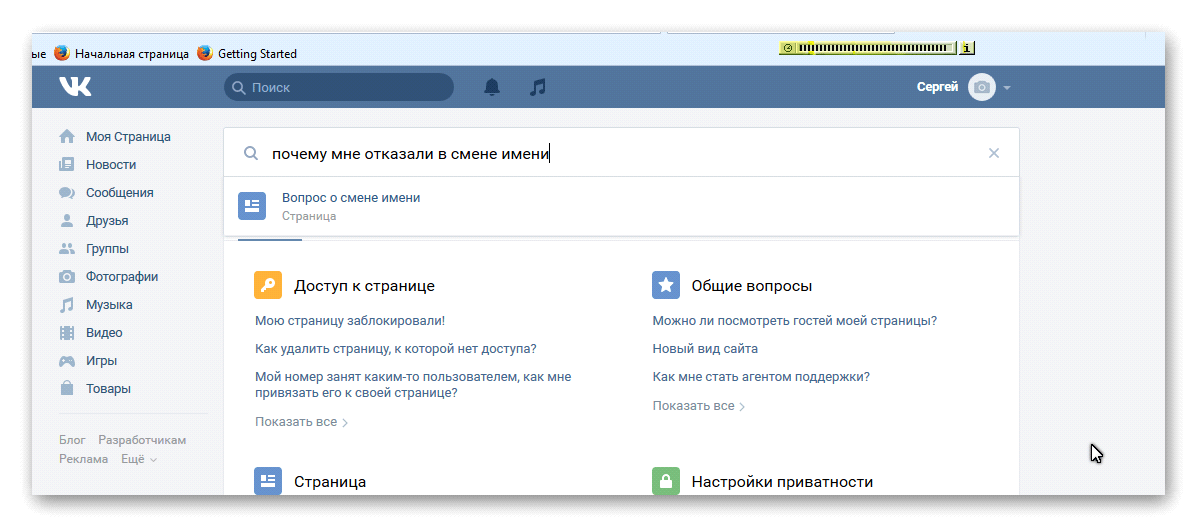Click the header Поиск search field

click(340, 87)
